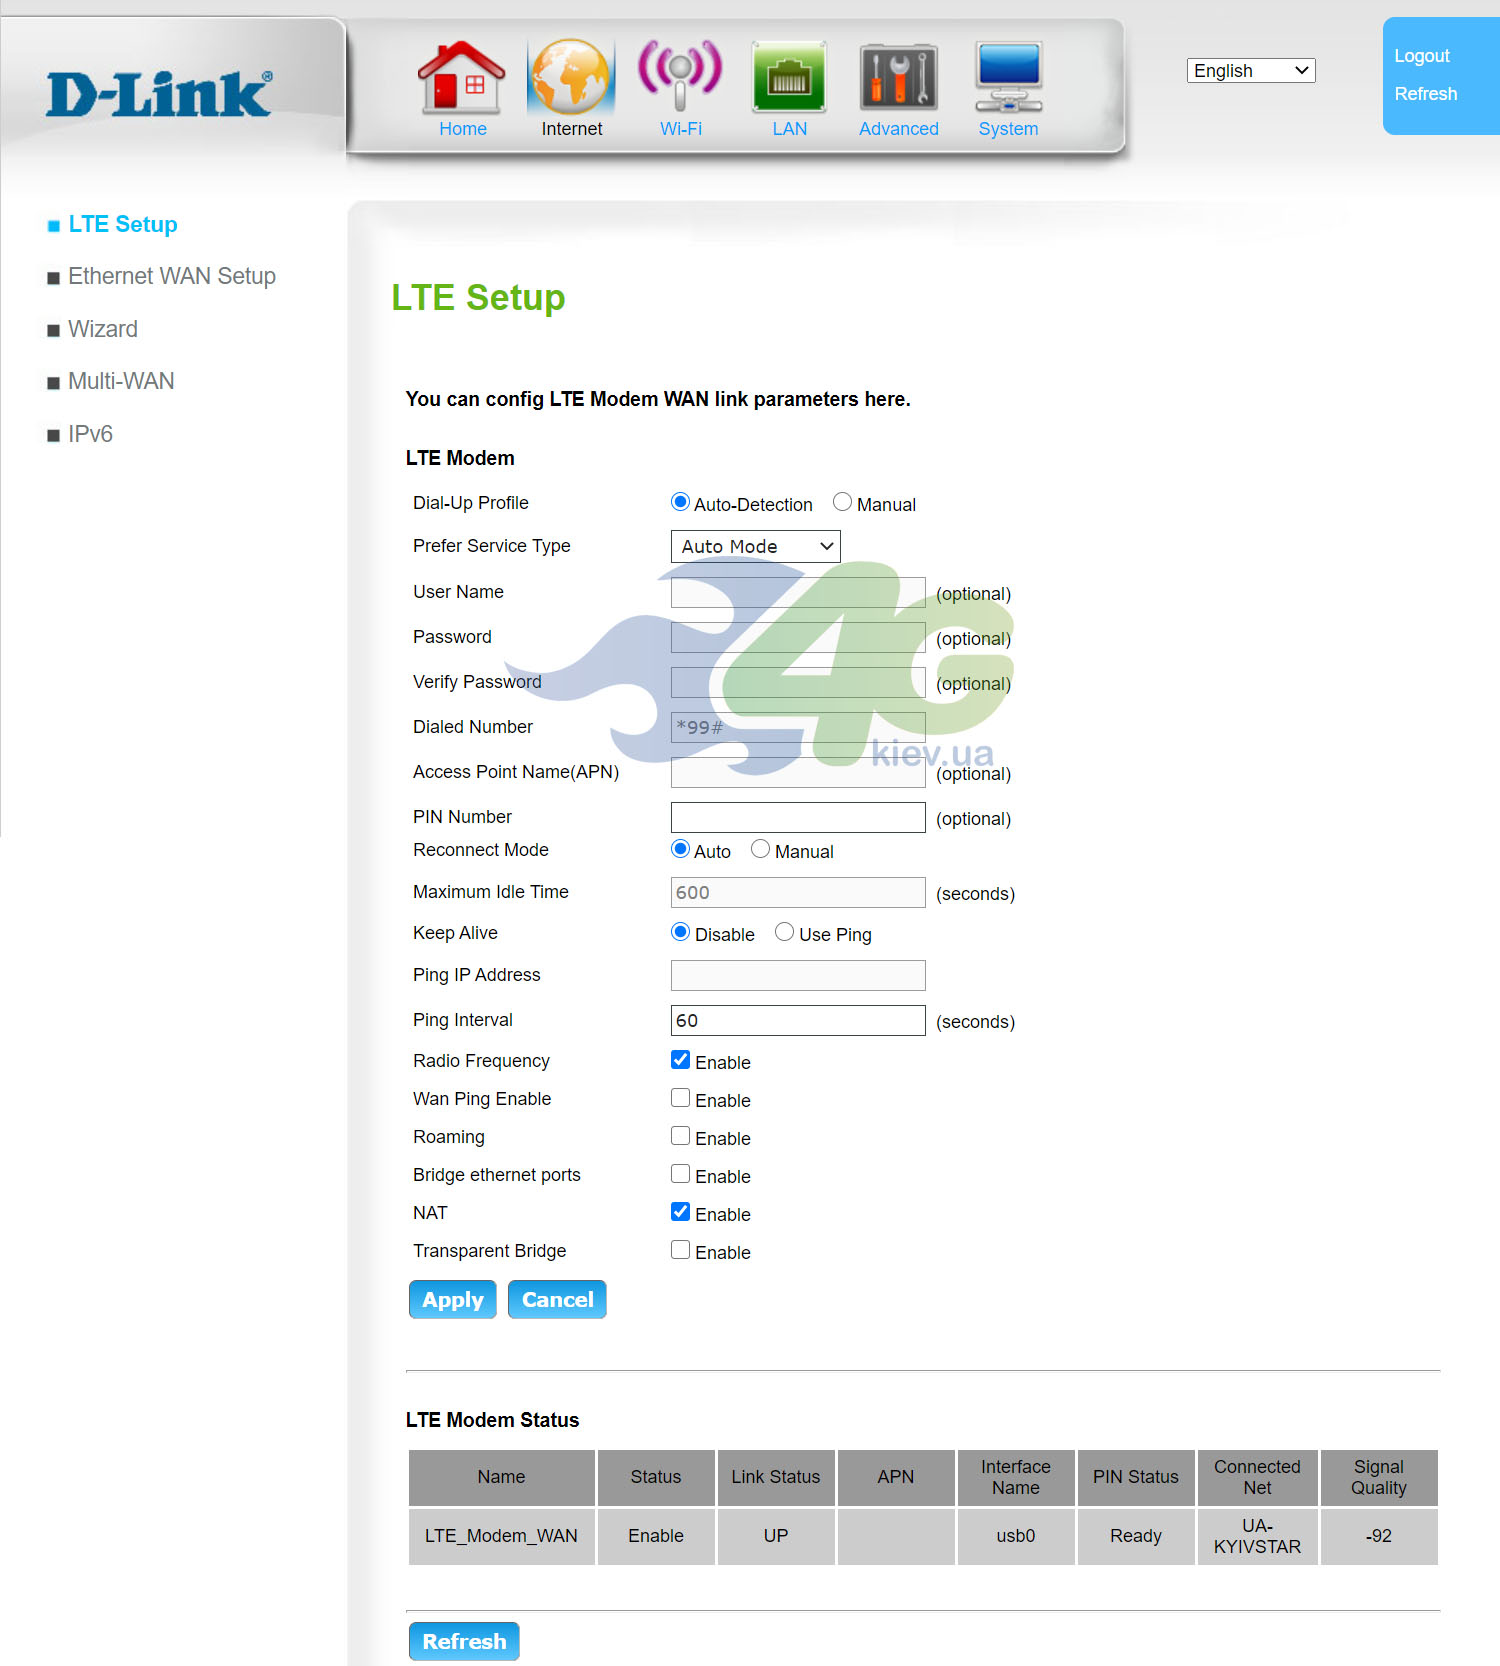Click the LTE_Modem_WAN table cell

(x=501, y=1536)
